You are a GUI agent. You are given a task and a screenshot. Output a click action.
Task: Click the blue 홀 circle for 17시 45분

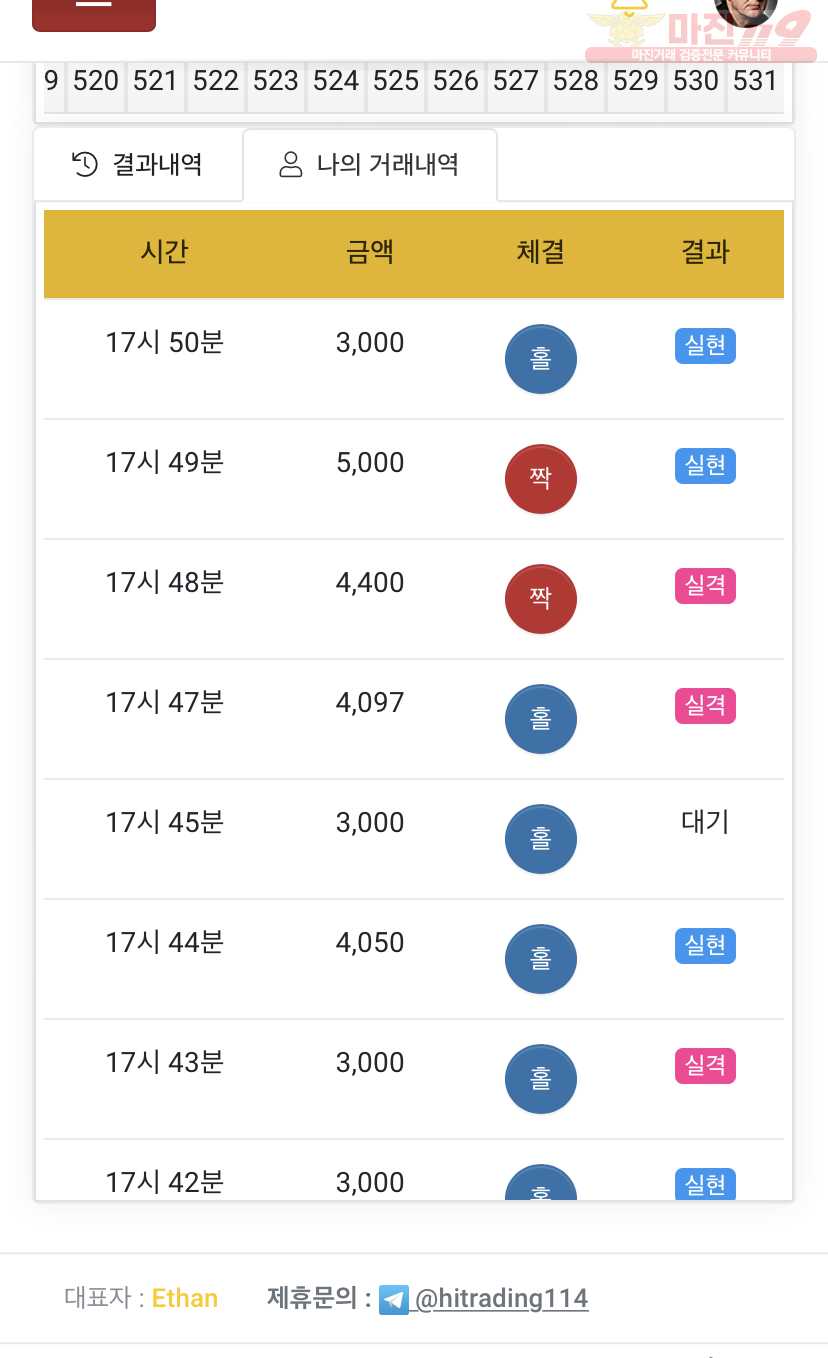(x=541, y=839)
